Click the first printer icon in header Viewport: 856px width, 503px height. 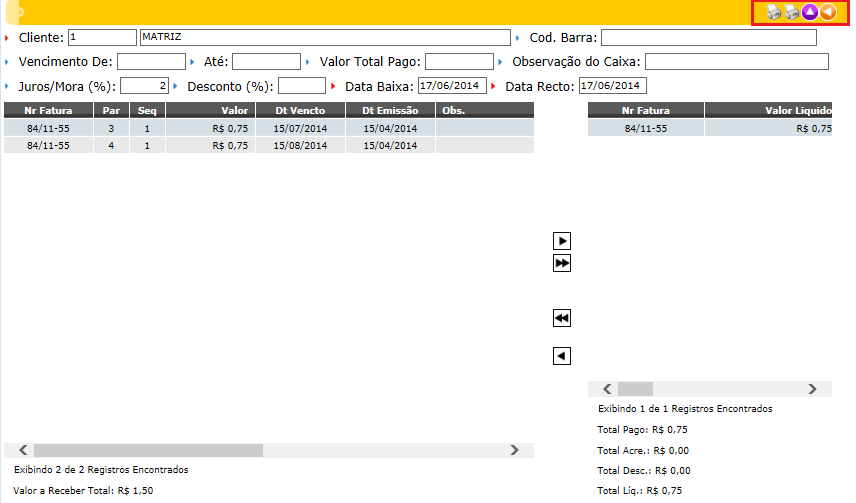point(774,12)
